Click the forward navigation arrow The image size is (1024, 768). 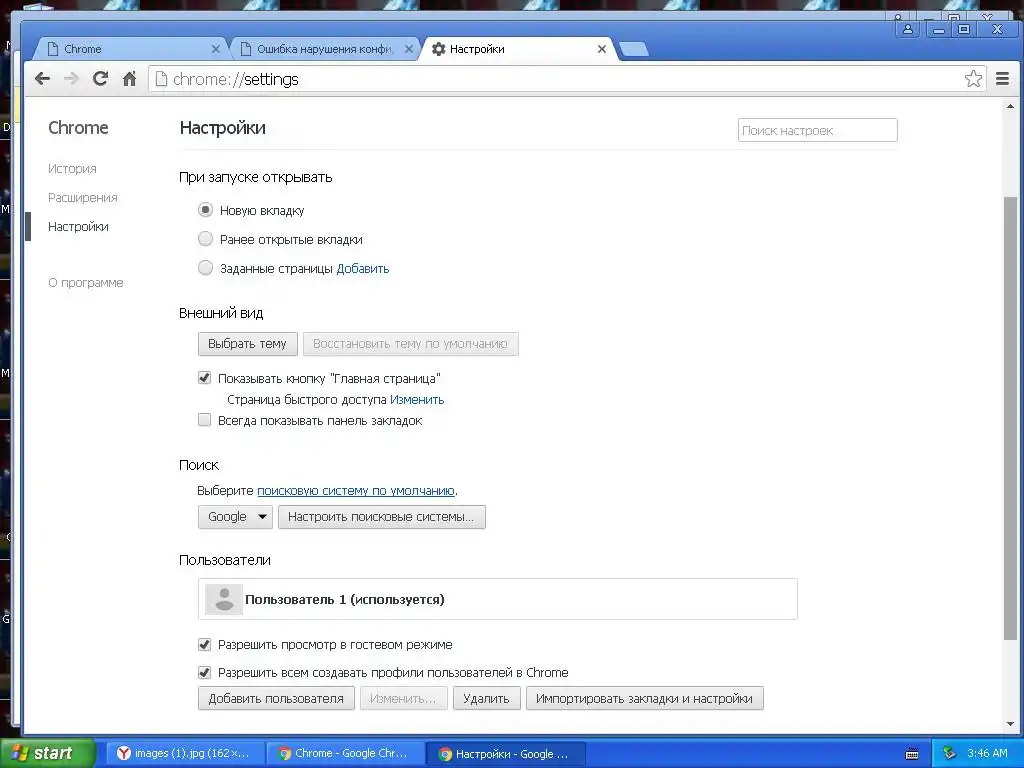71,79
